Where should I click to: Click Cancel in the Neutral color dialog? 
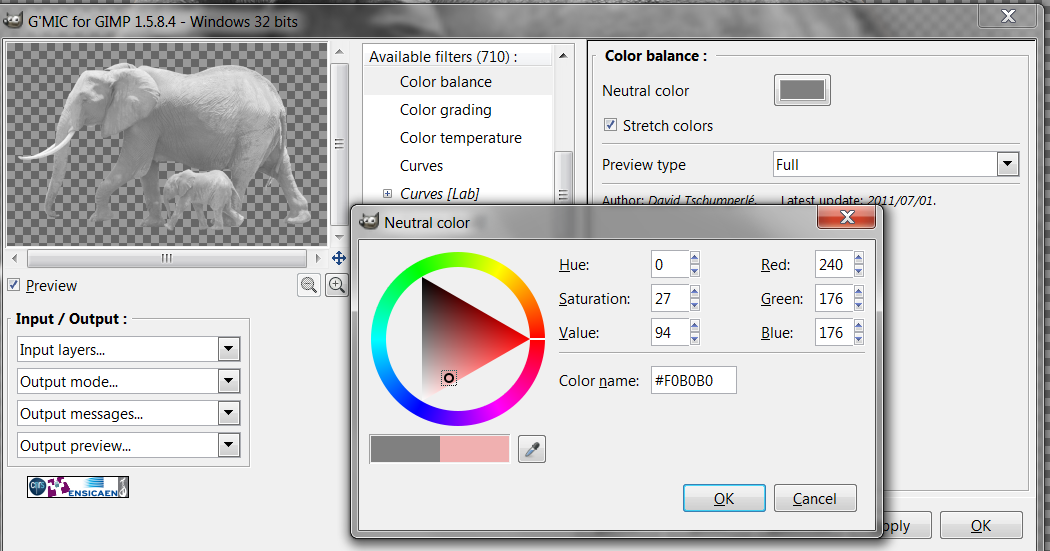815,498
